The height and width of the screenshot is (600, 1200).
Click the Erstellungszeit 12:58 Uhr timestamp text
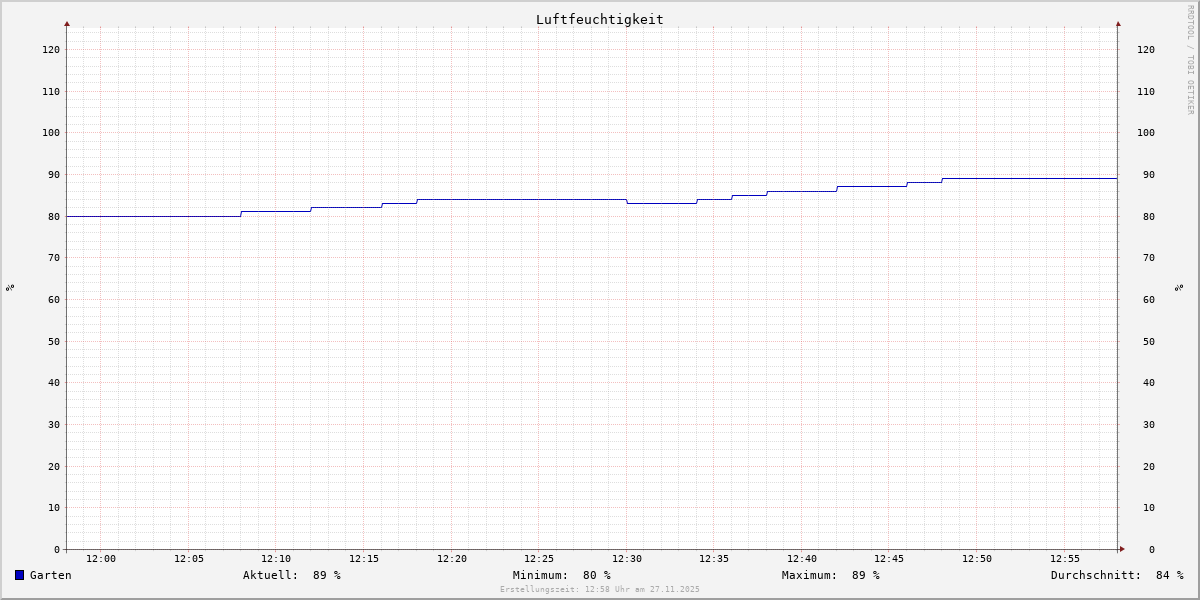(x=600, y=589)
